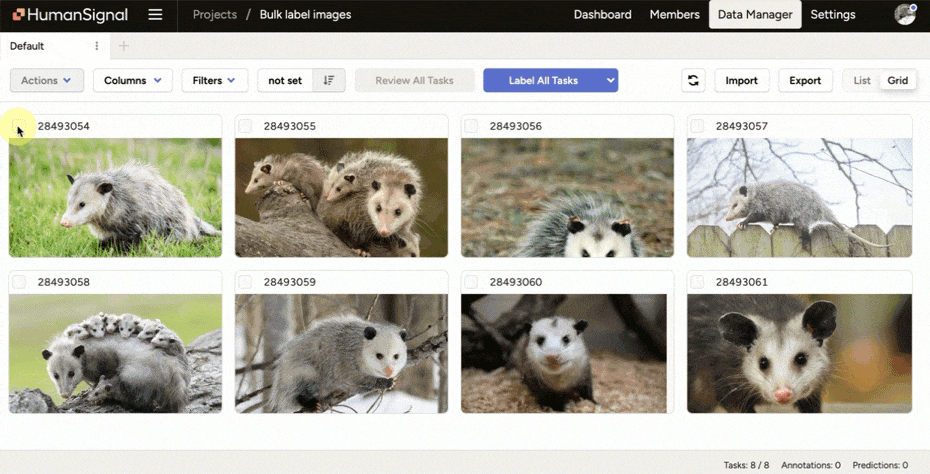Screen dimensions: 930x474
Task: Switch to List view
Action: pos(861,81)
